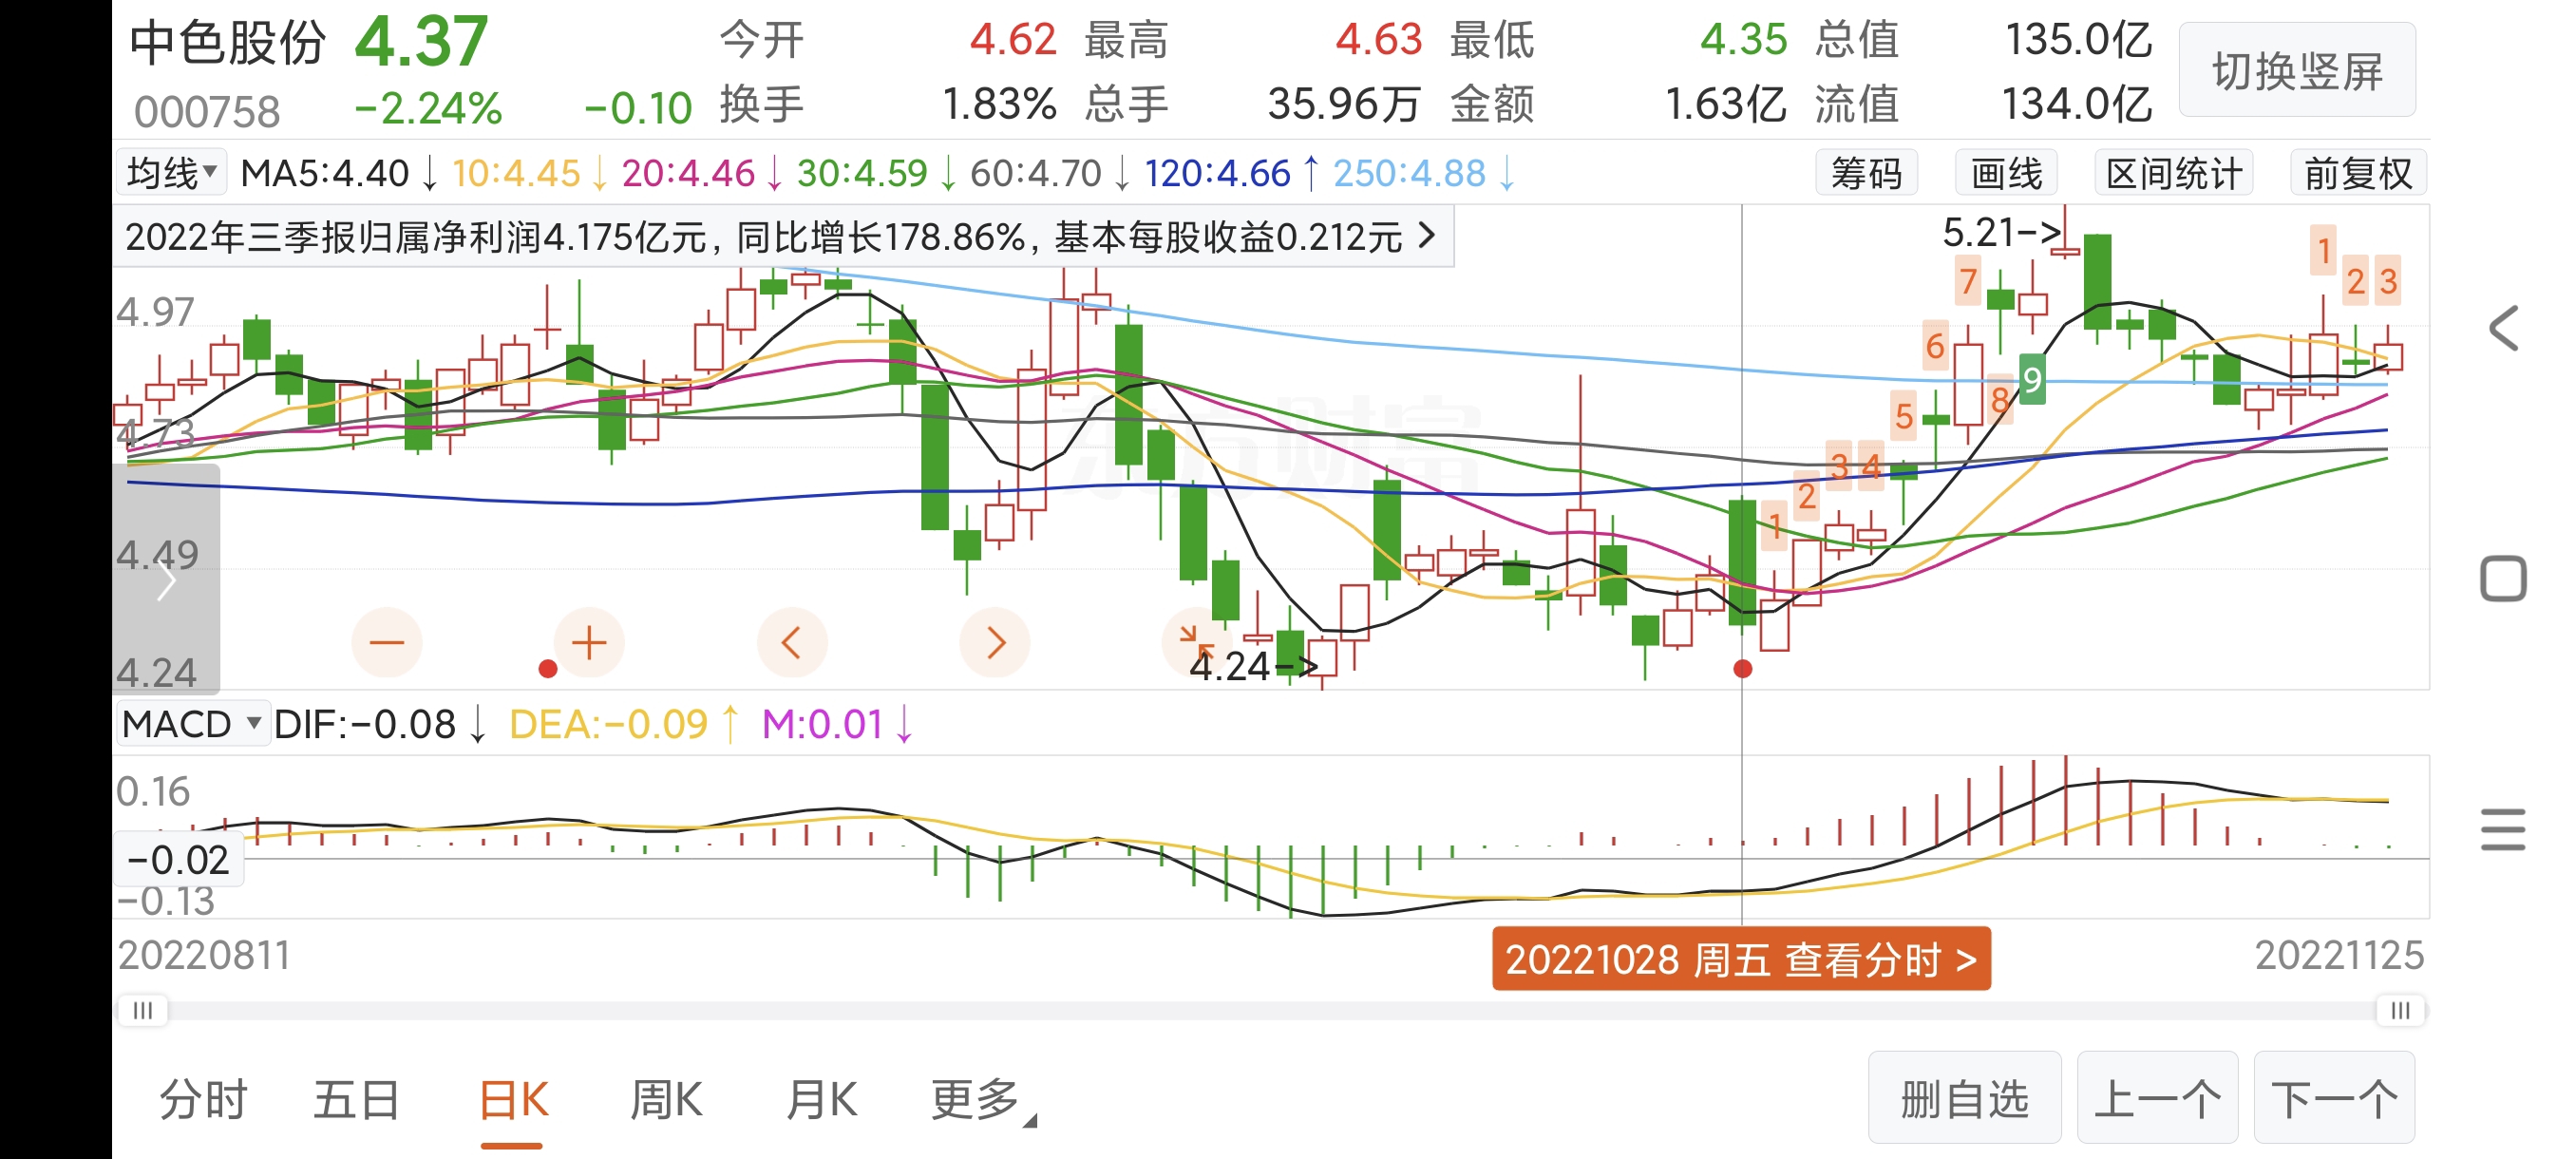
Task: Open the 均线 indicator dropdown
Action: coord(171,173)
